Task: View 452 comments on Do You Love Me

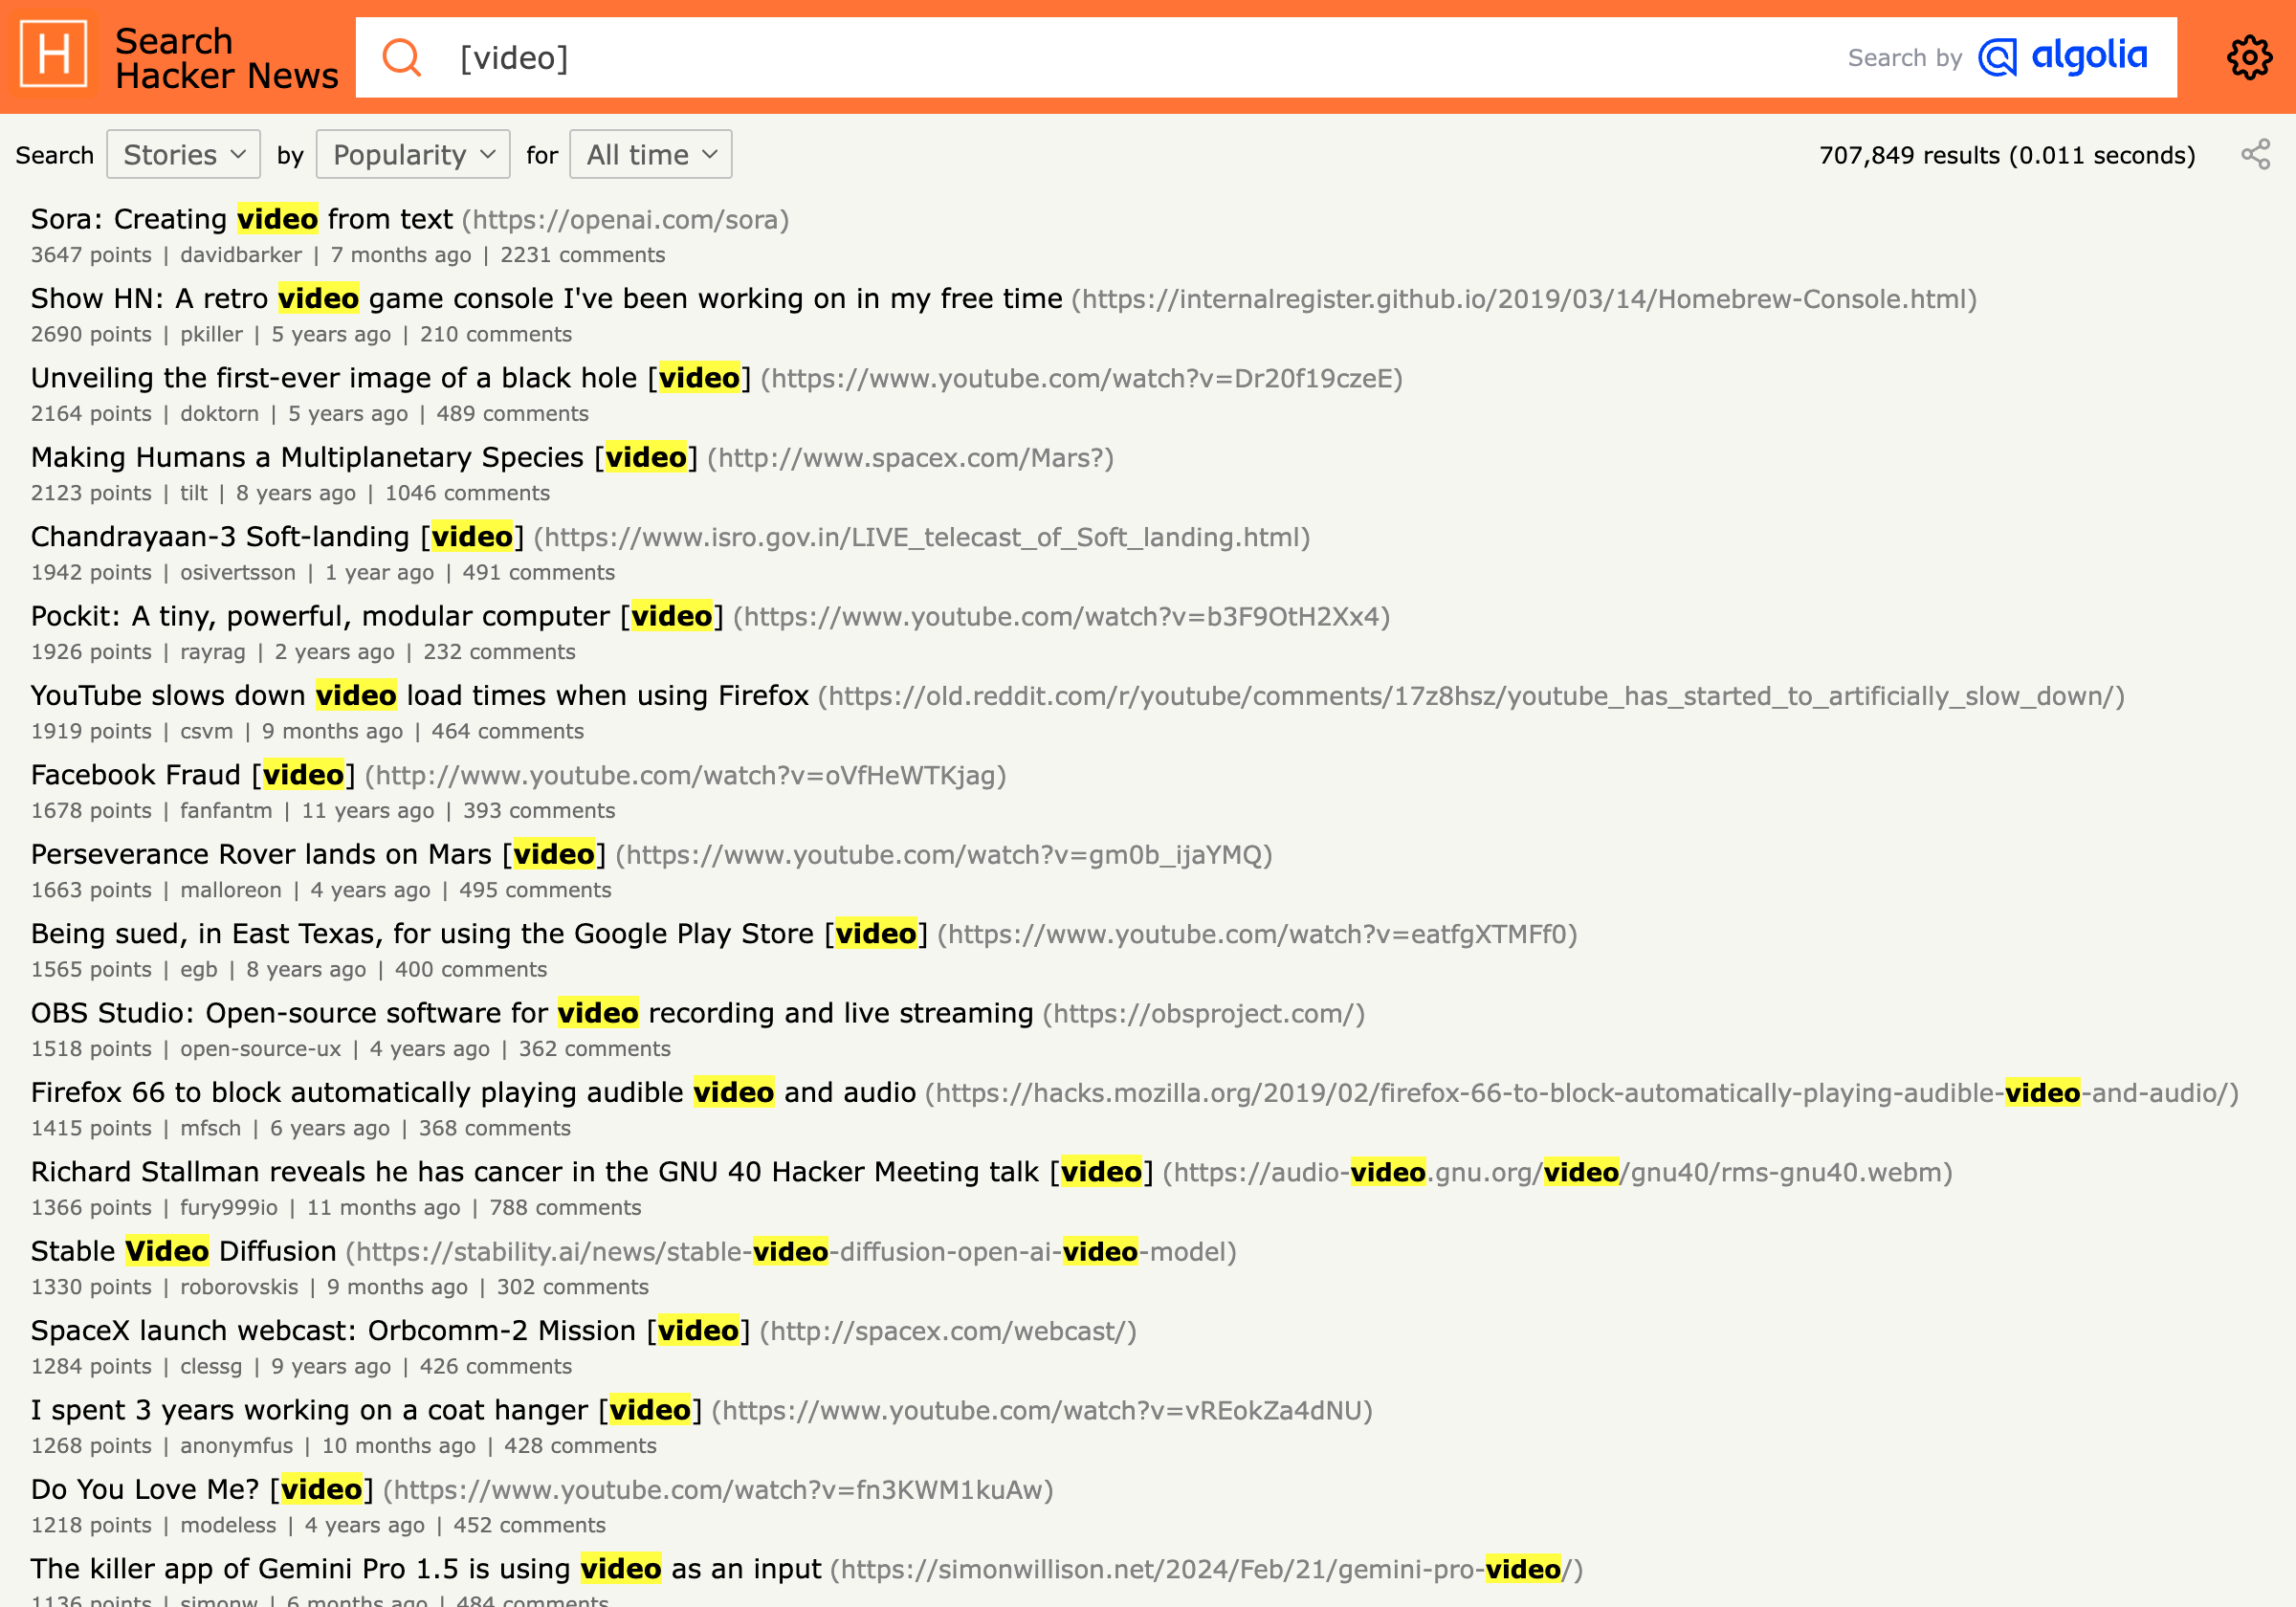Action: coord(529,1525)
